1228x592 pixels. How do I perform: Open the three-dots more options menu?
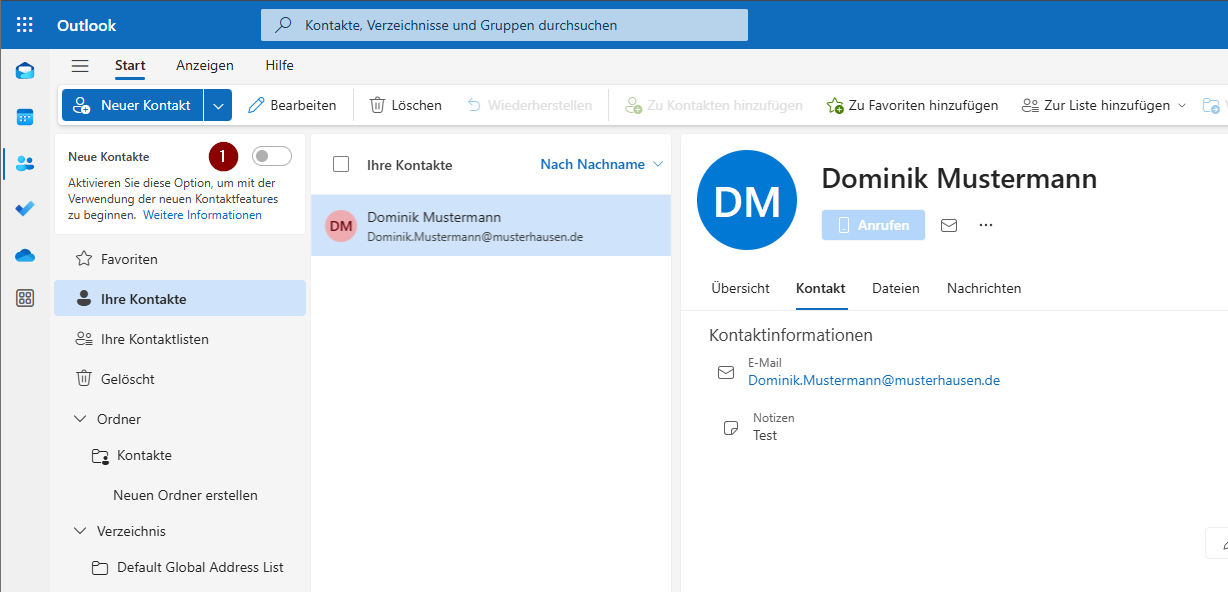tap(986, 225)
